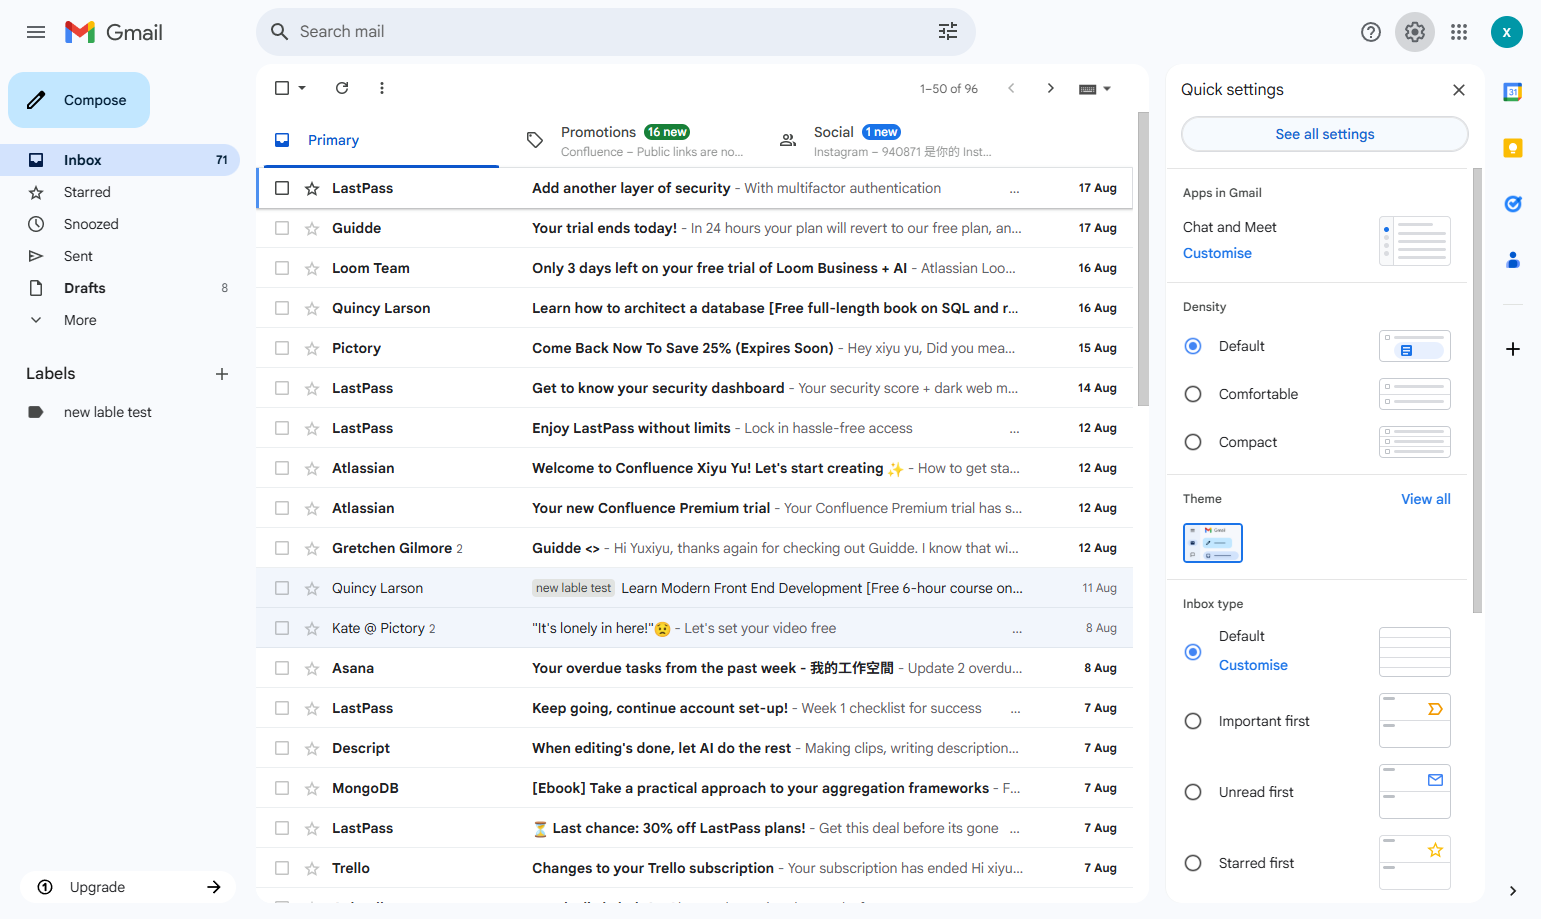Star the Guidde trial ends email
This screenshot has width=1541, height=919.
312,228
